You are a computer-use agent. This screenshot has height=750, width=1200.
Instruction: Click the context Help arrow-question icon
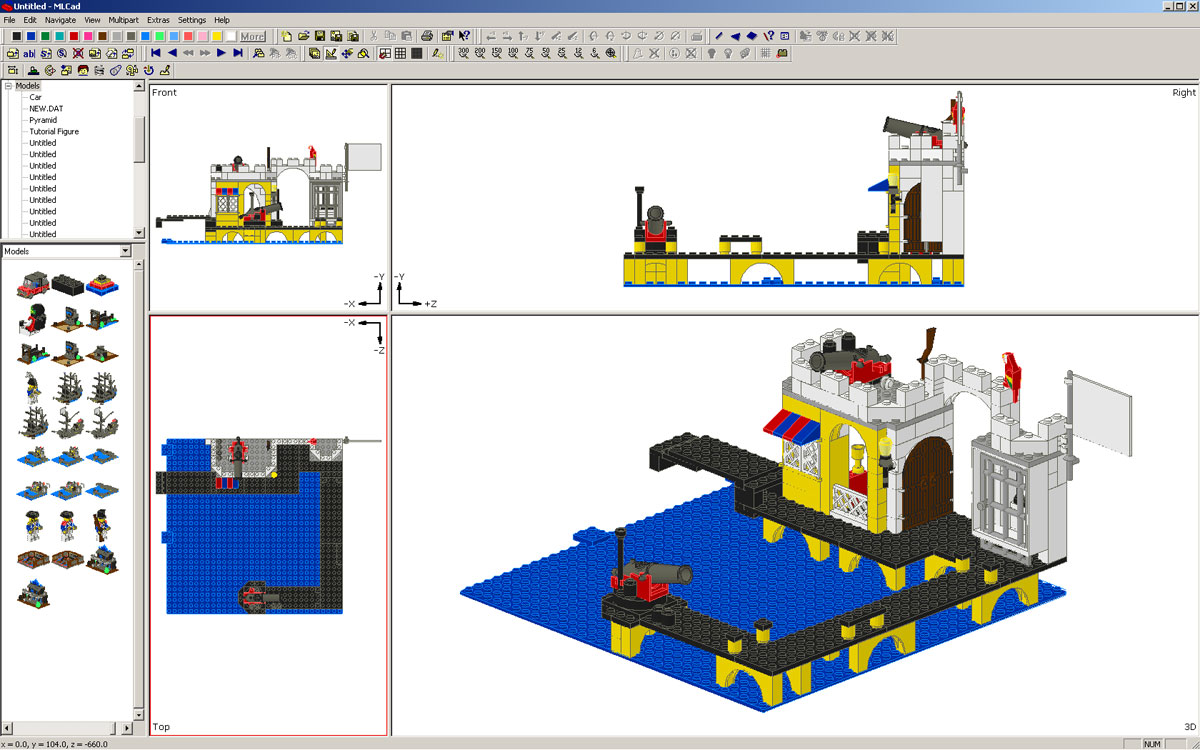(464, 36)
